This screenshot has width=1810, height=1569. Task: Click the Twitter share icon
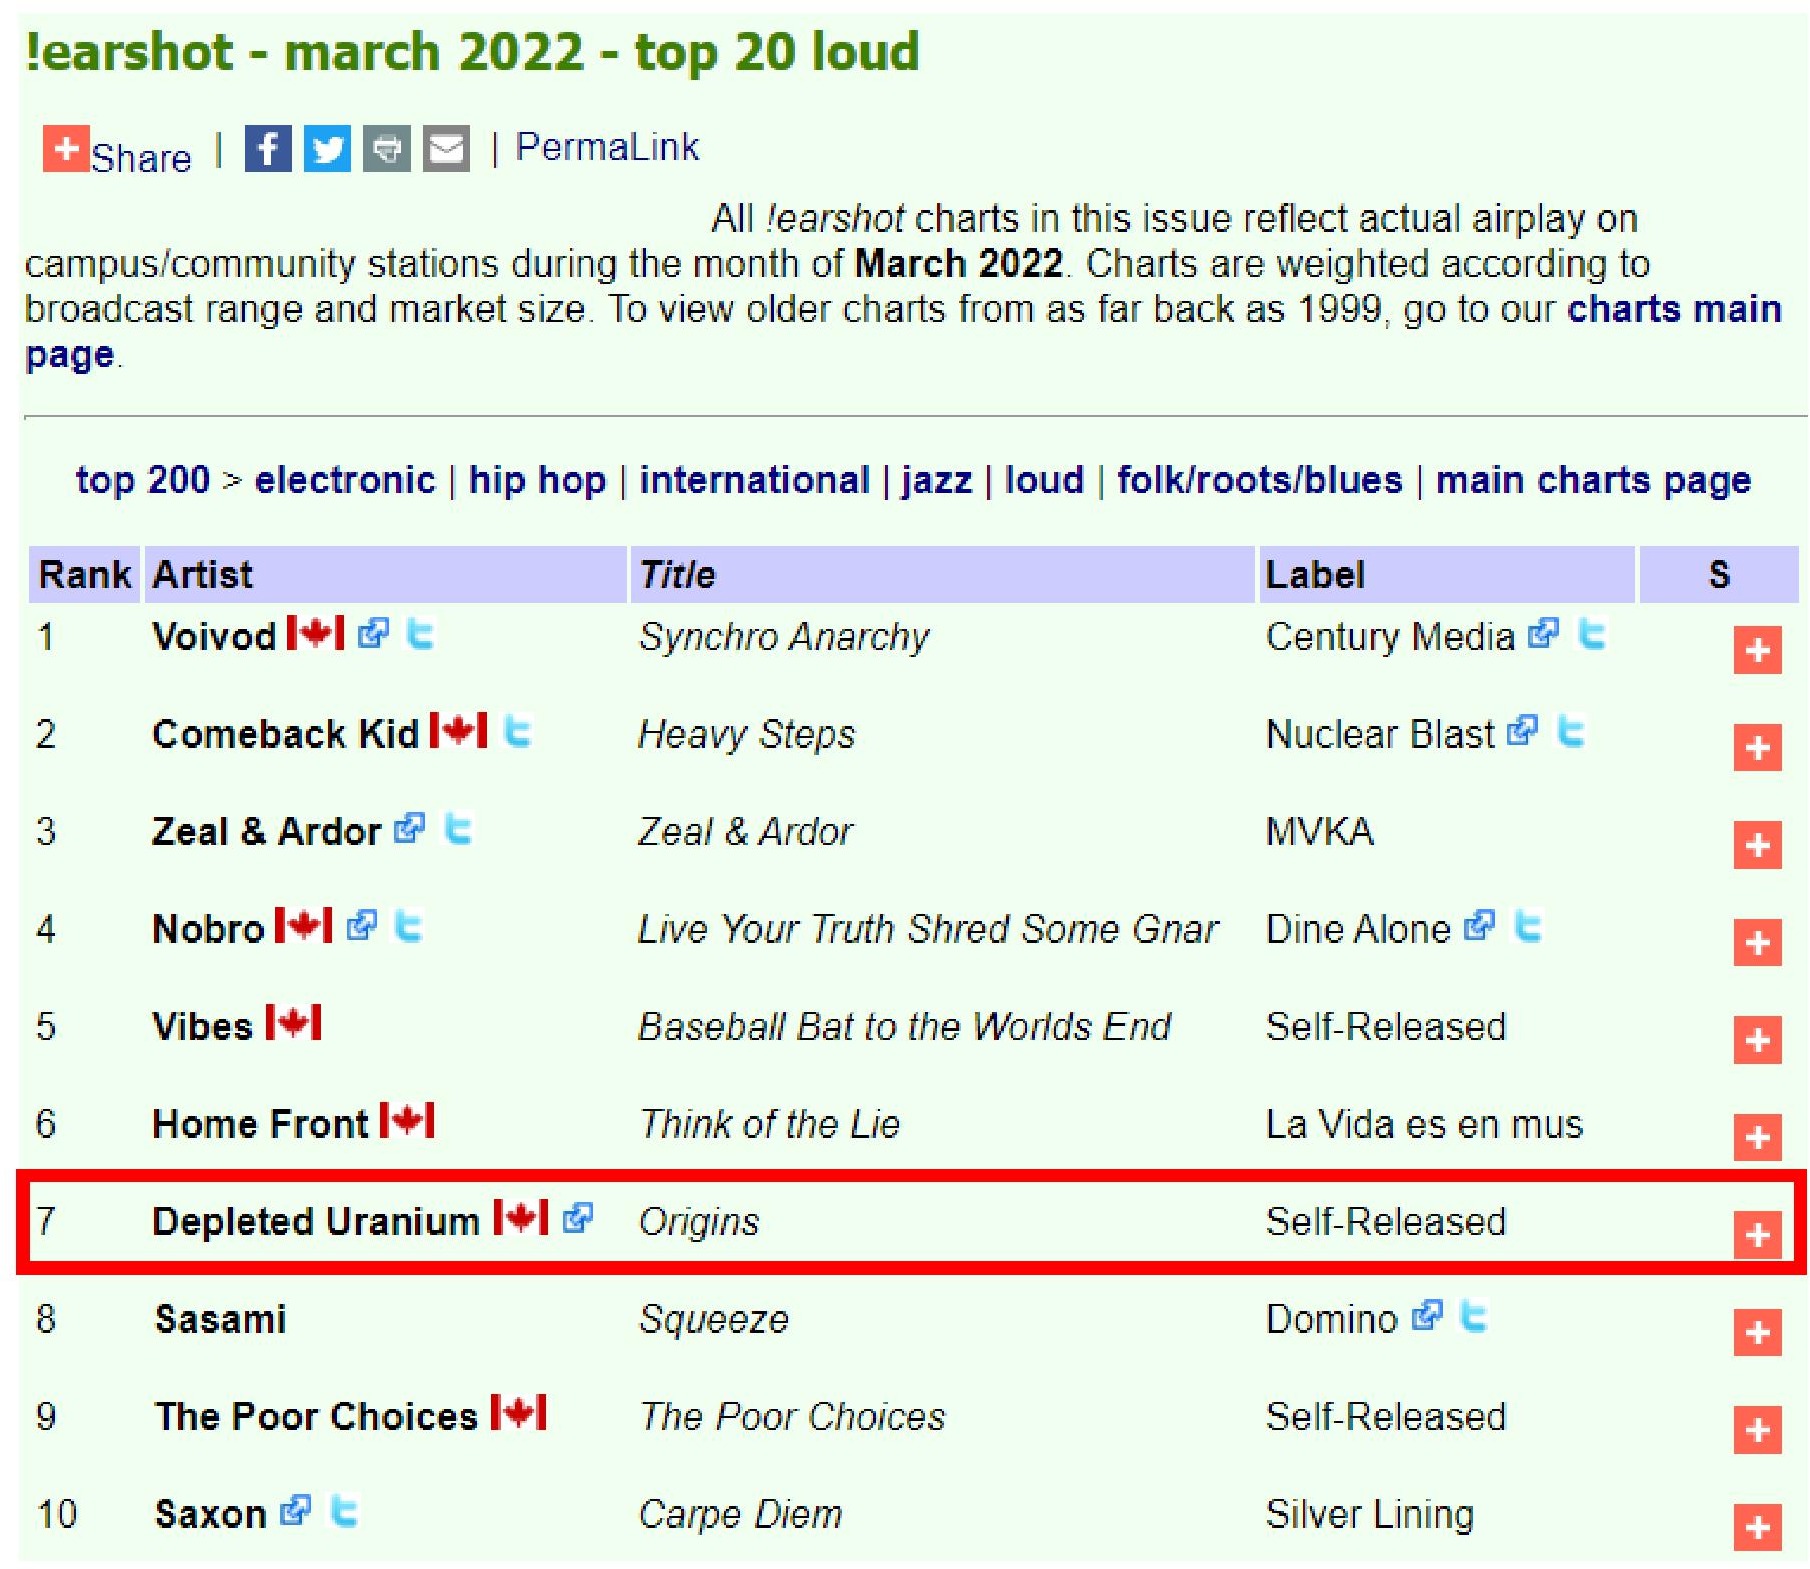tap(326, 149)
